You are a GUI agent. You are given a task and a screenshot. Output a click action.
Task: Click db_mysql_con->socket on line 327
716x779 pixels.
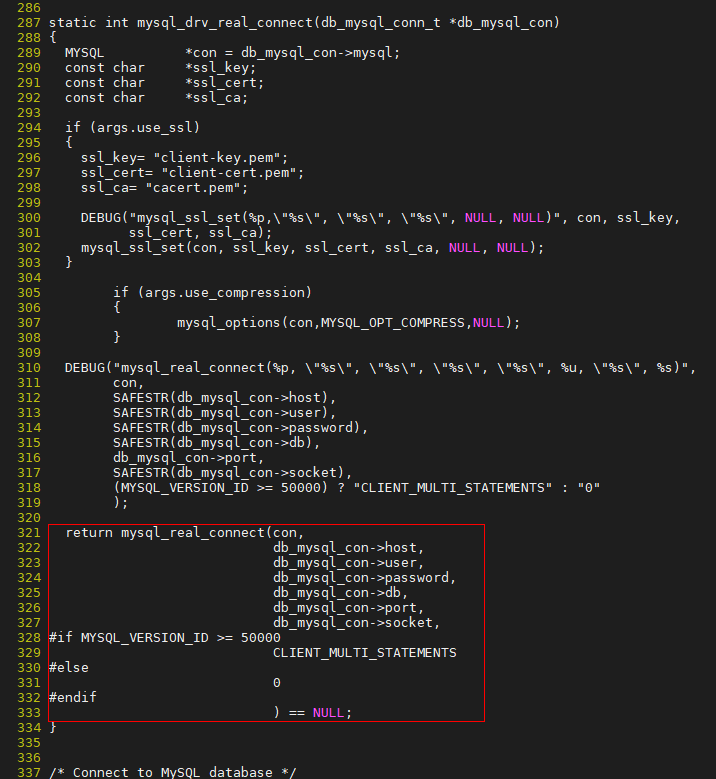coord(353,623)
